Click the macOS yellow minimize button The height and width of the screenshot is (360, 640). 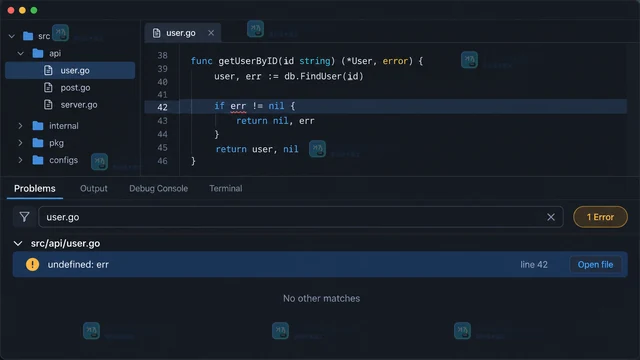click(22, 10)
